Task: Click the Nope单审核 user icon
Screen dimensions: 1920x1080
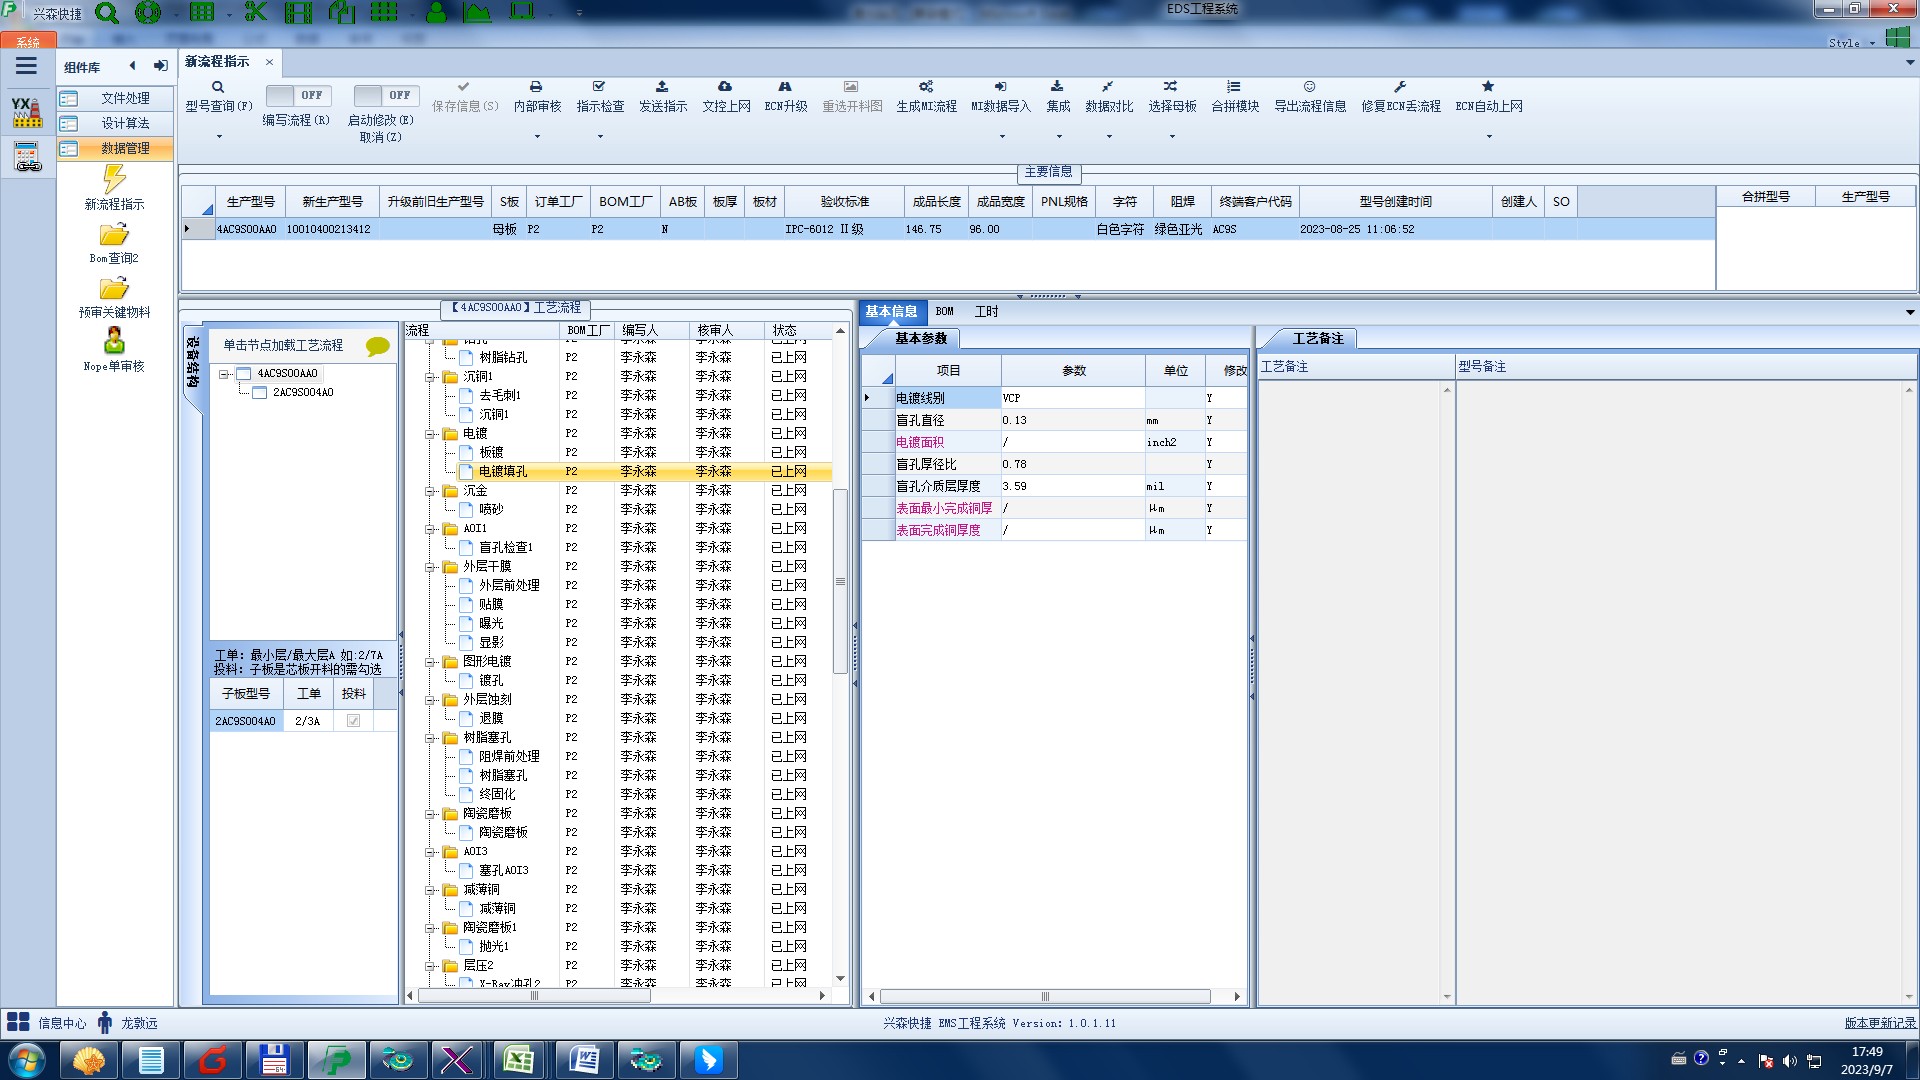Action: (114, 341)
